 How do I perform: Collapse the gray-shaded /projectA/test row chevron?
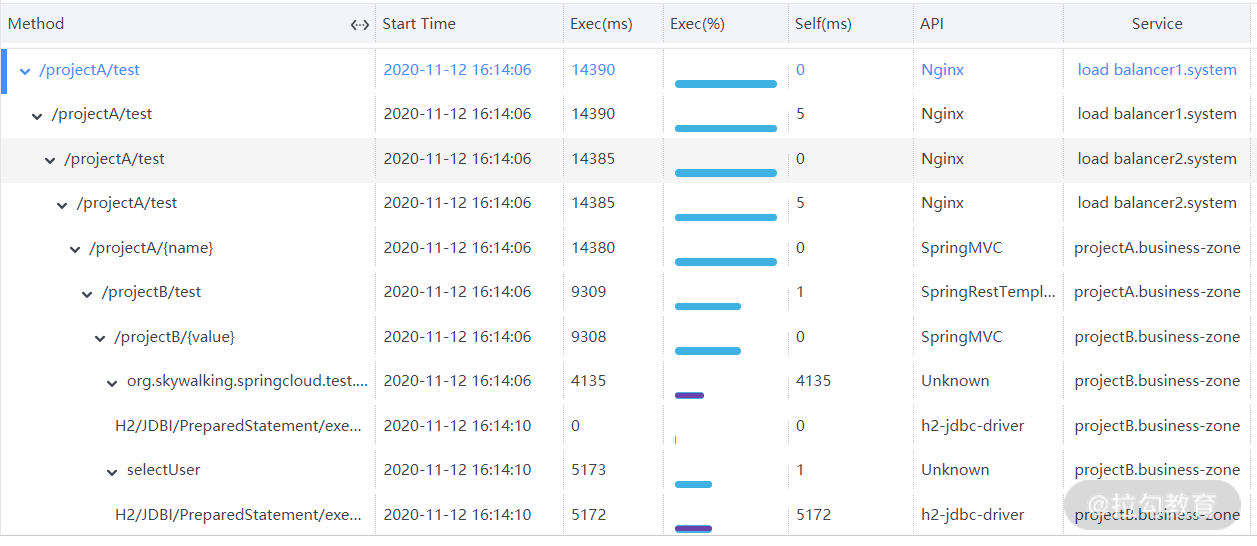pyautogui.click(x=50, y=160)
